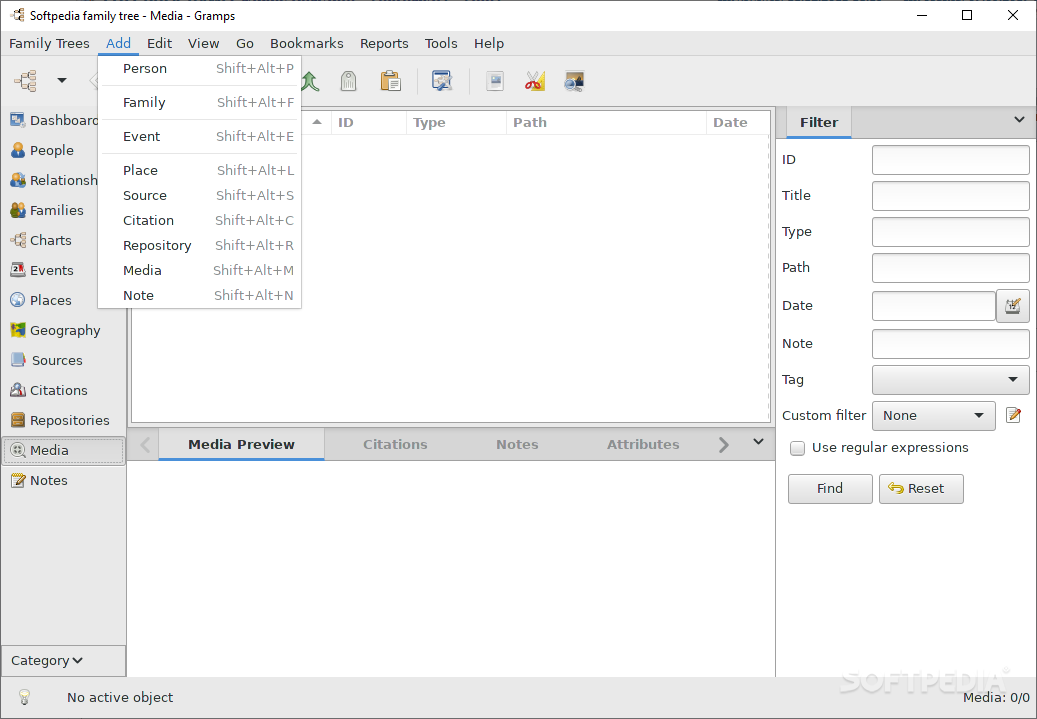Image resolution: width=1037 pixels, height=719 pixels.
Task: Navigate to the Places category
Action: pyautogui.click(x=41, y=300)
